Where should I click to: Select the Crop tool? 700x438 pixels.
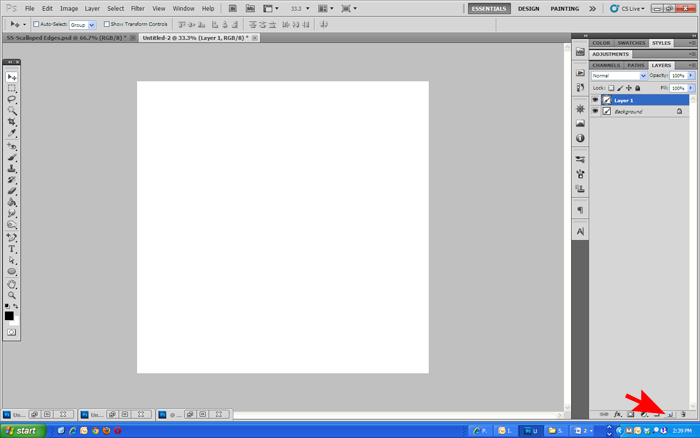coord(12,121)
